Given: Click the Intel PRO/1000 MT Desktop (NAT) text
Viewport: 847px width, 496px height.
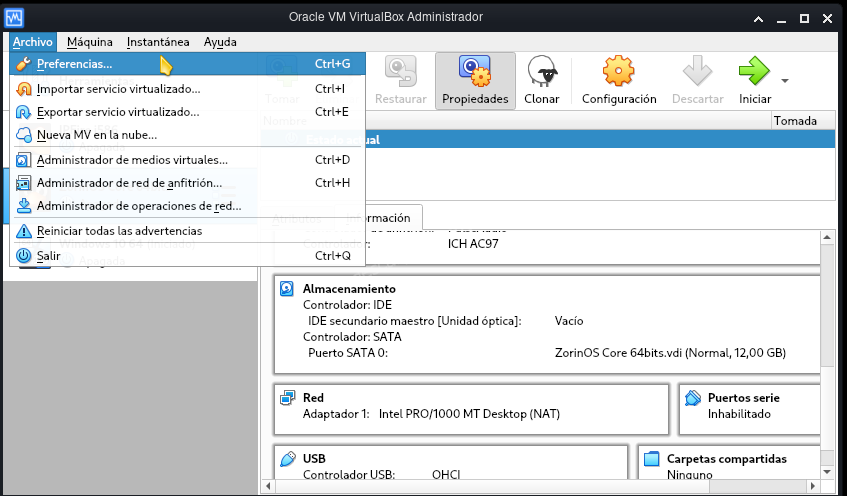Looking at the screenshot, I should [469, 414].
